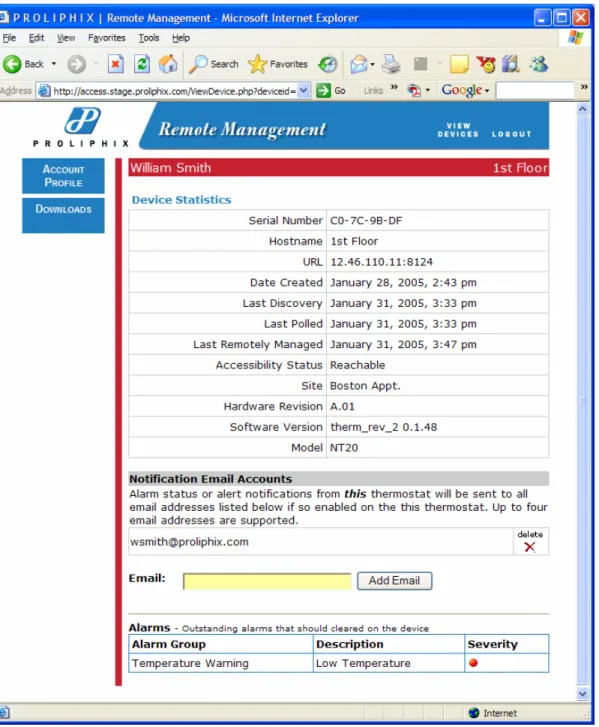Screen dimensions: 599x727
Task: Click the Boston Appt. site value
Action: point(365,386)
